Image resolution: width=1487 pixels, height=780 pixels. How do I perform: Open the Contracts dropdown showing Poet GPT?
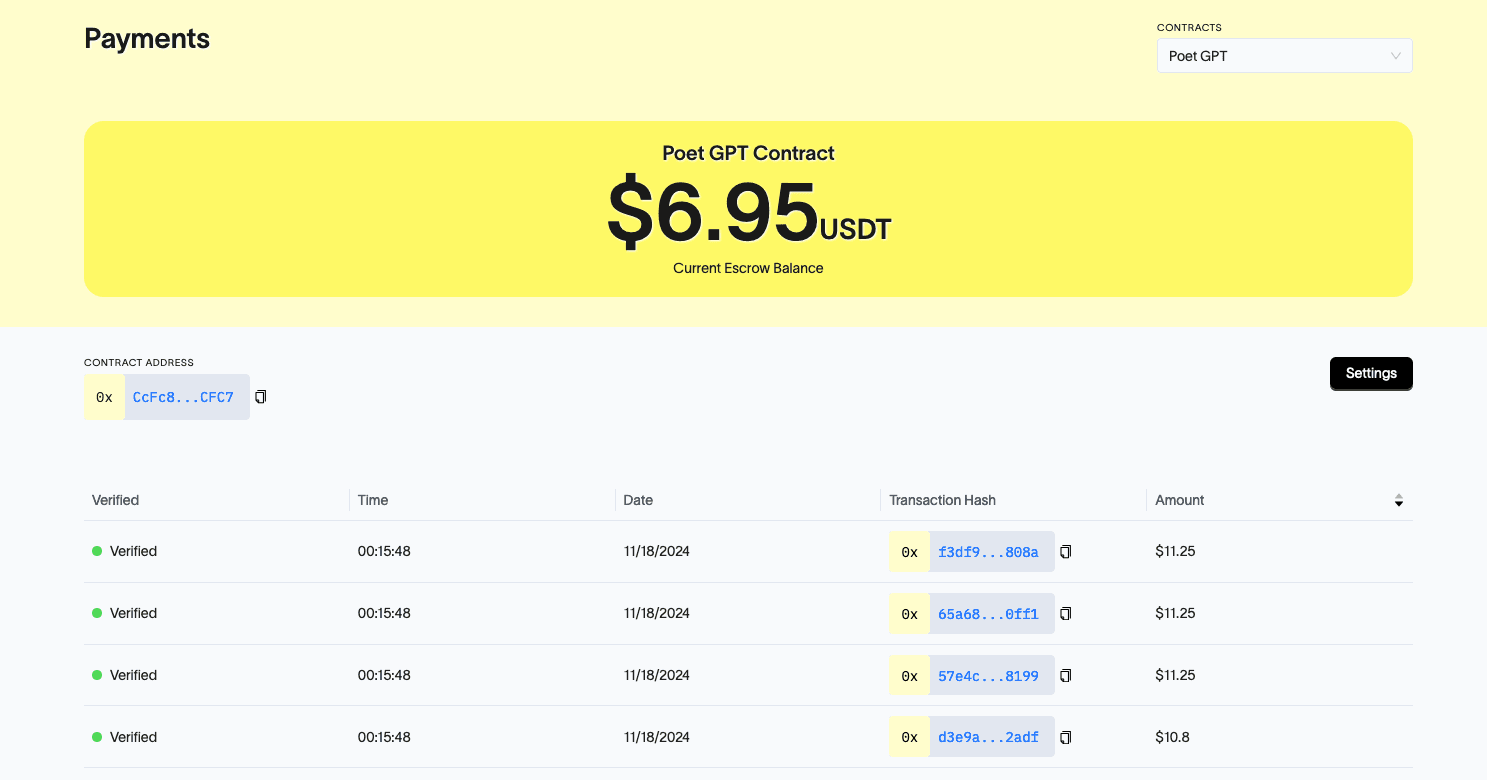(x=1283, y=56)
